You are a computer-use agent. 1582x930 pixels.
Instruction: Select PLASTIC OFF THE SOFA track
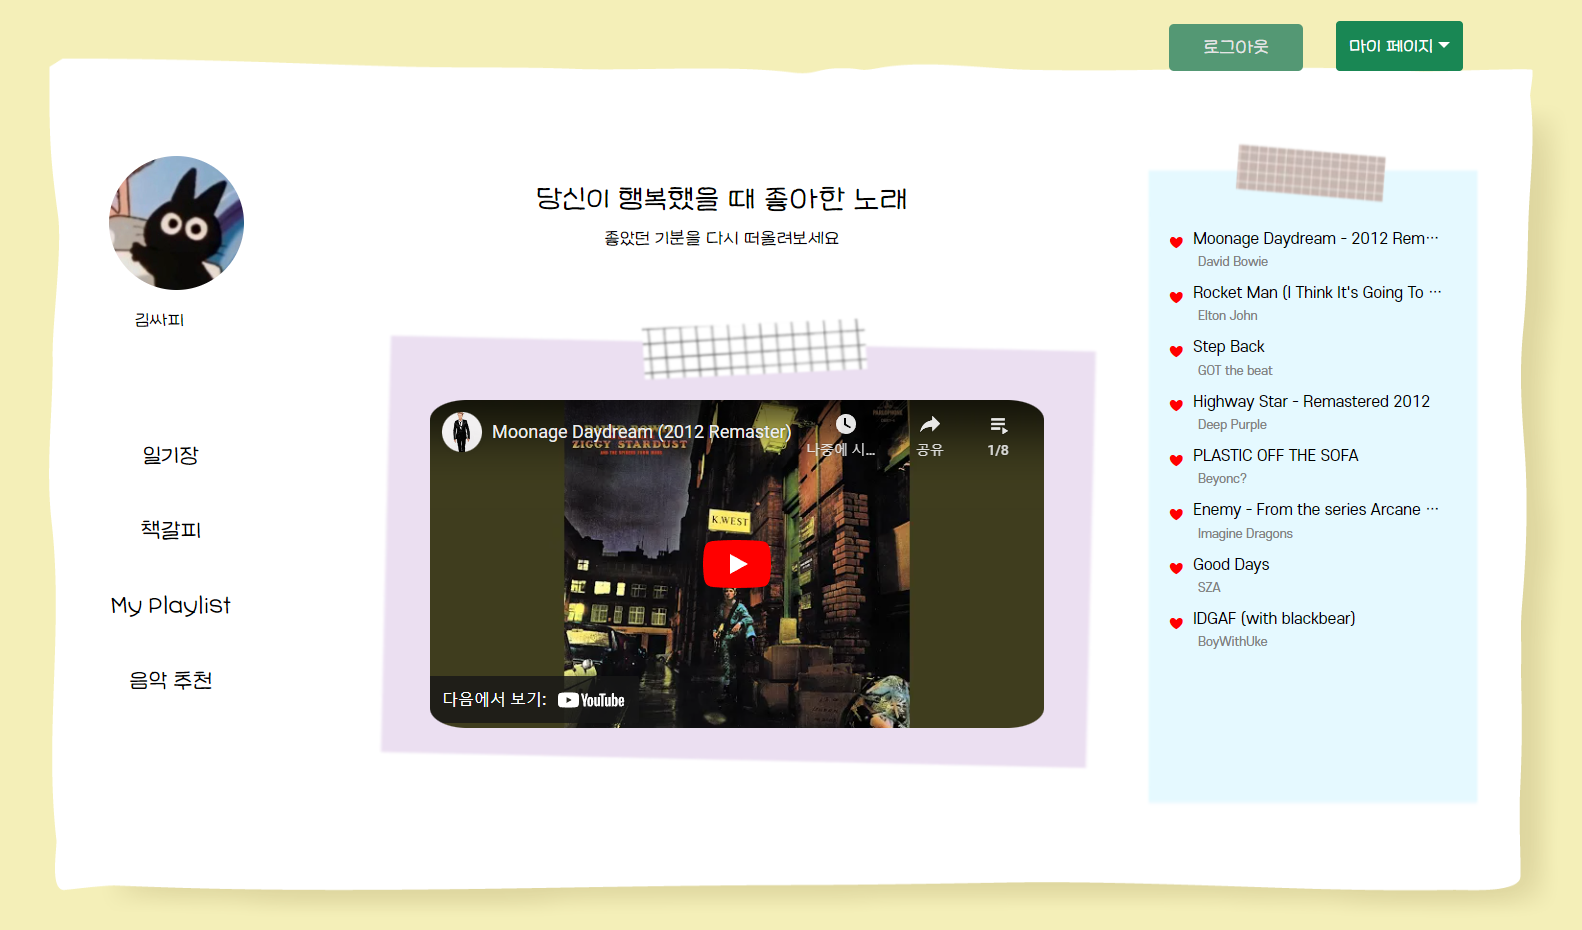click(x=1276, y=455)
